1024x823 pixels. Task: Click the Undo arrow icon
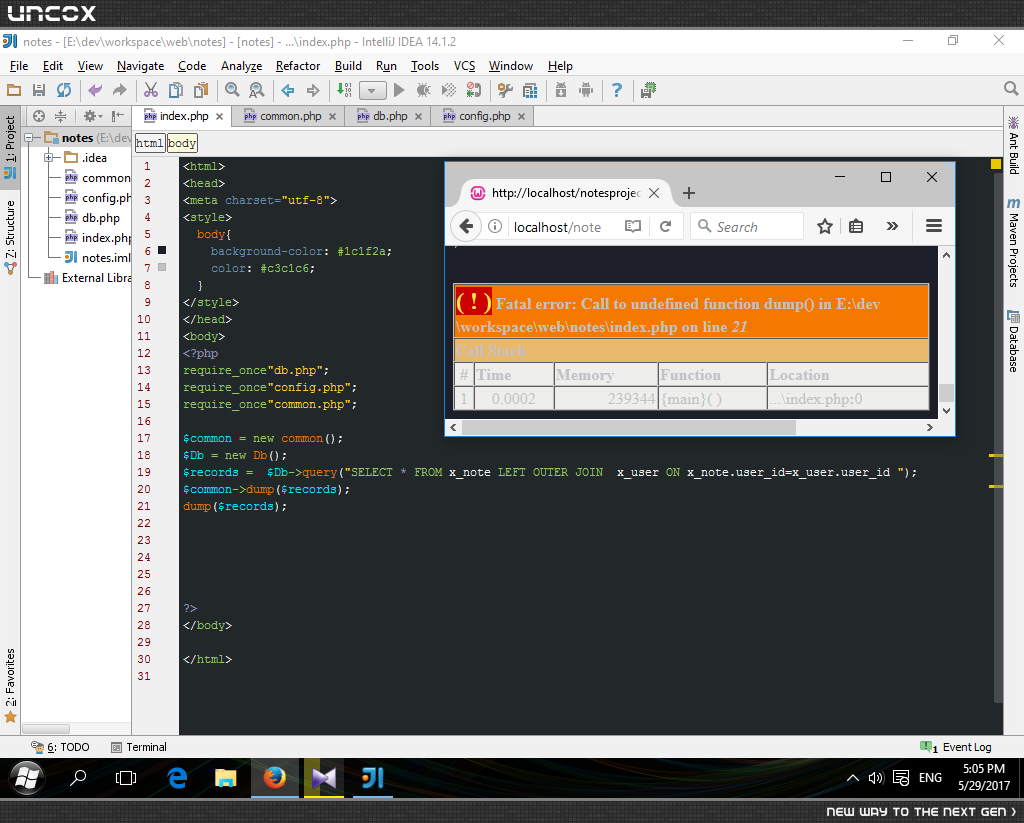(95, 90)
